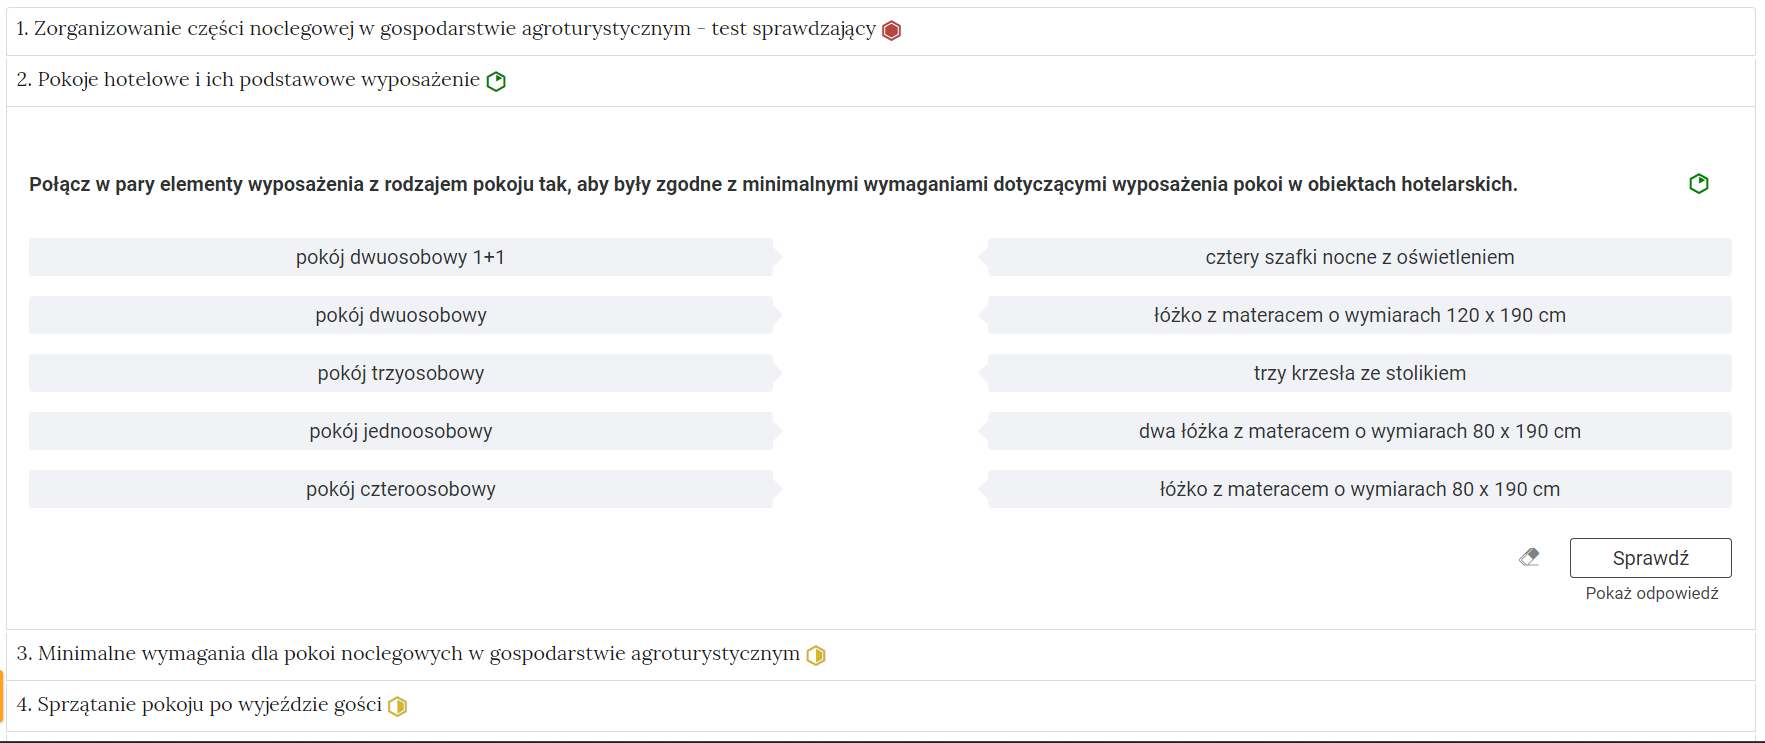Select the tile "cztery szafki nocne z oświetleniem"

[x=1360, y=256]
